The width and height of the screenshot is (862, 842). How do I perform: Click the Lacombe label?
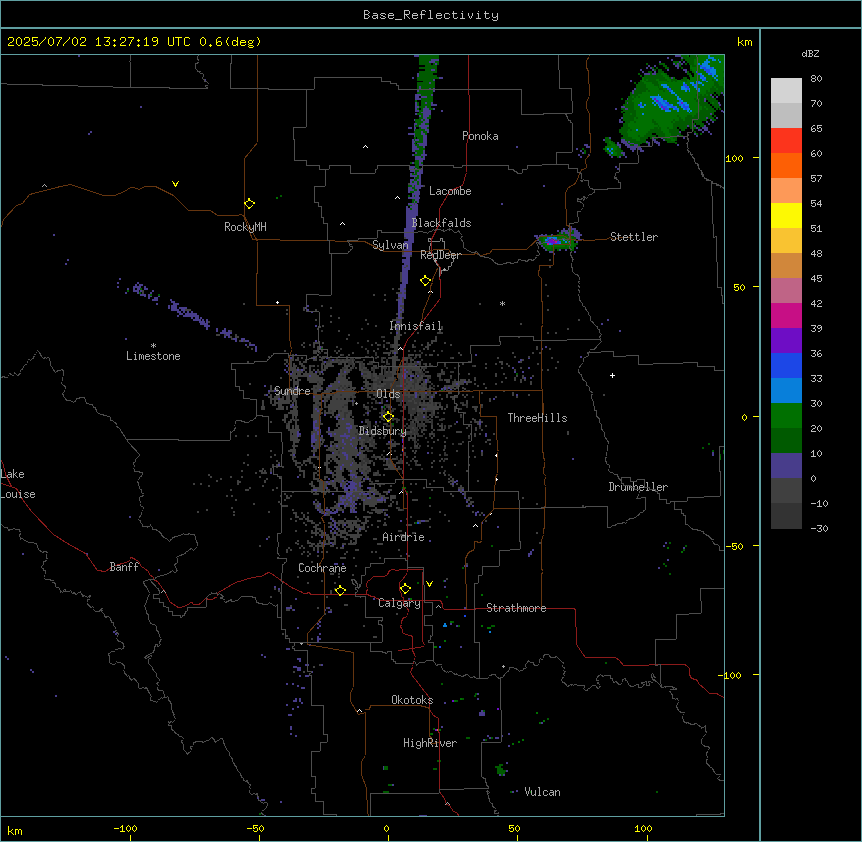pos(450,191)
